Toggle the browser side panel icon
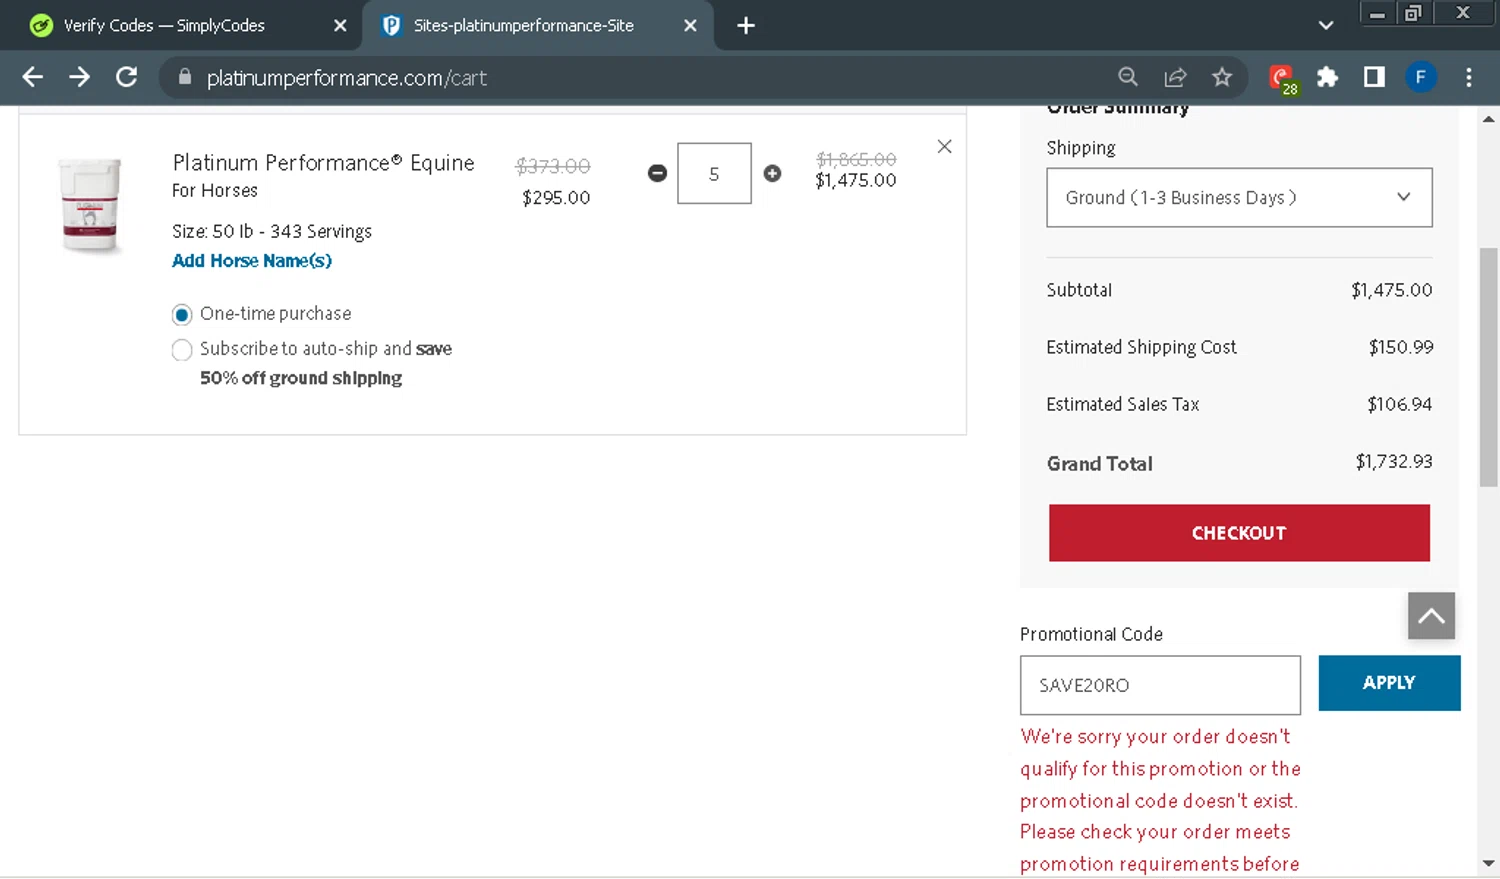This screenshot has height=879, width=1500. coord(1374,77)
